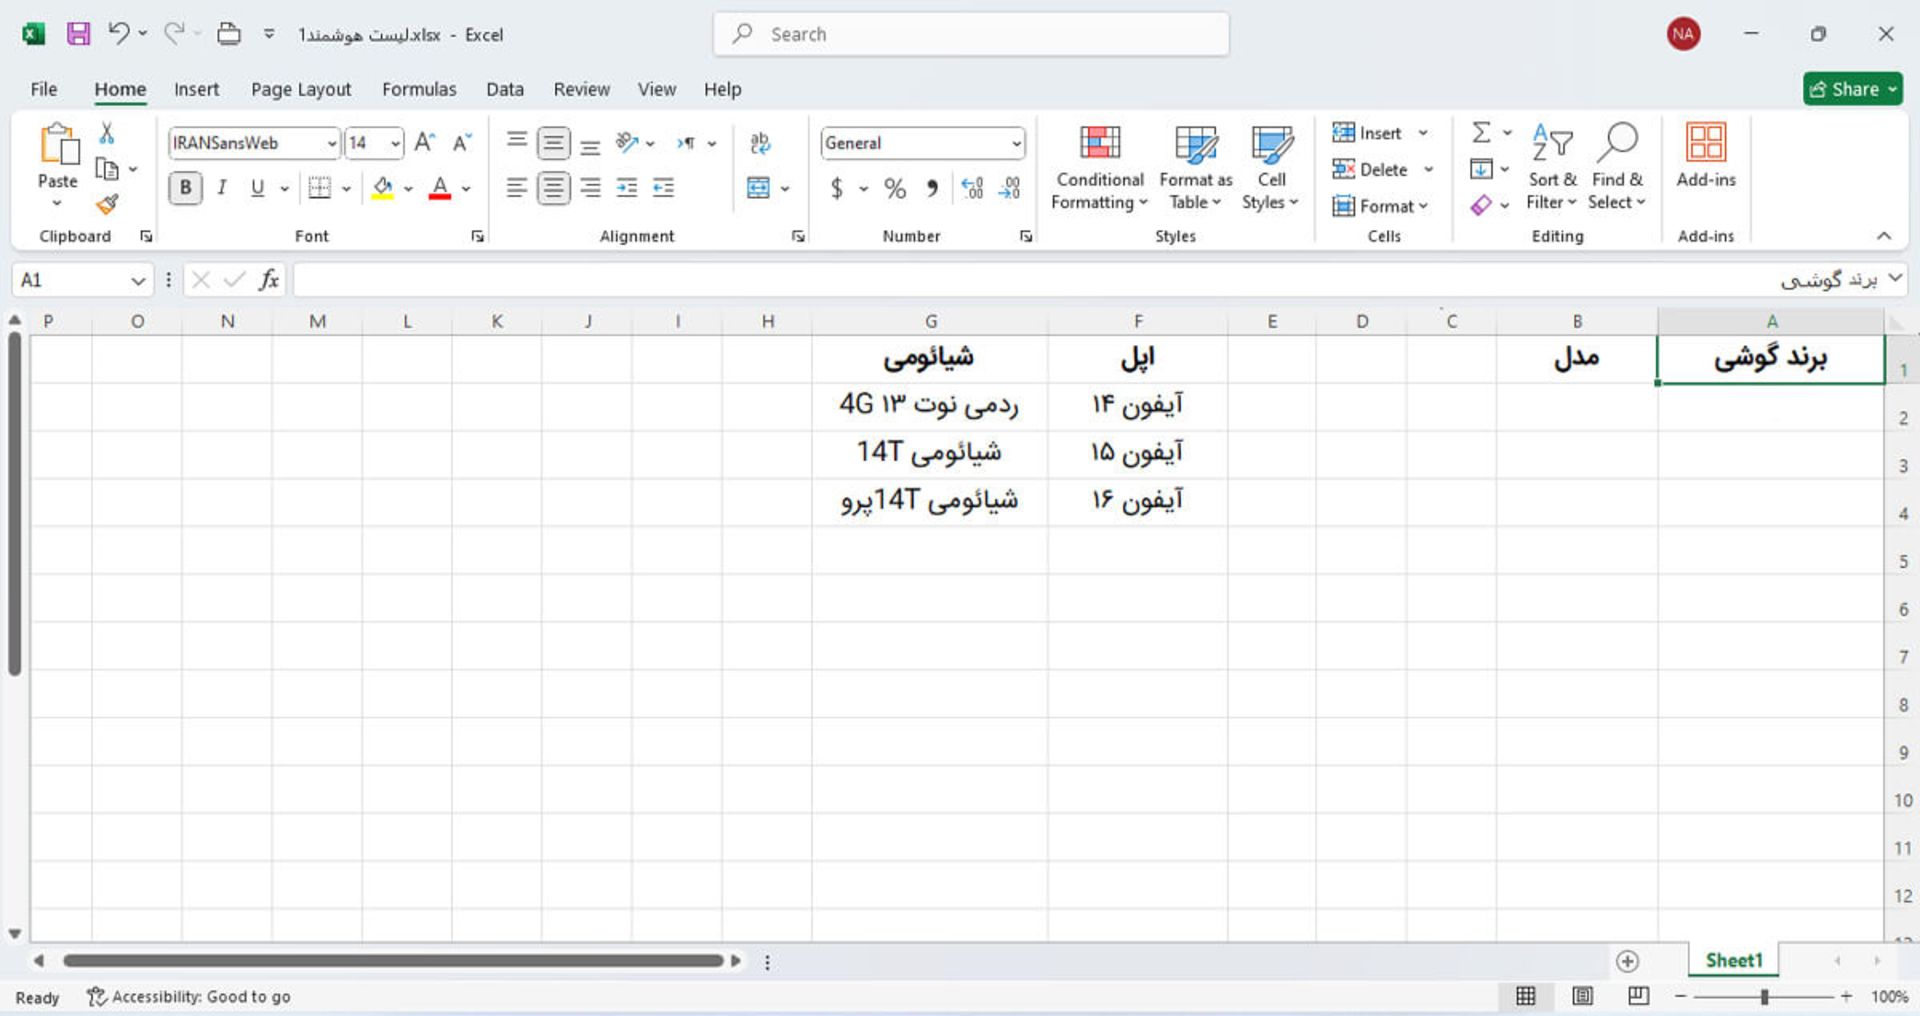The width and height of the screenshot is (1920, 1016).
Task: Click the Find & Select icon
Action: point(1616,167)
